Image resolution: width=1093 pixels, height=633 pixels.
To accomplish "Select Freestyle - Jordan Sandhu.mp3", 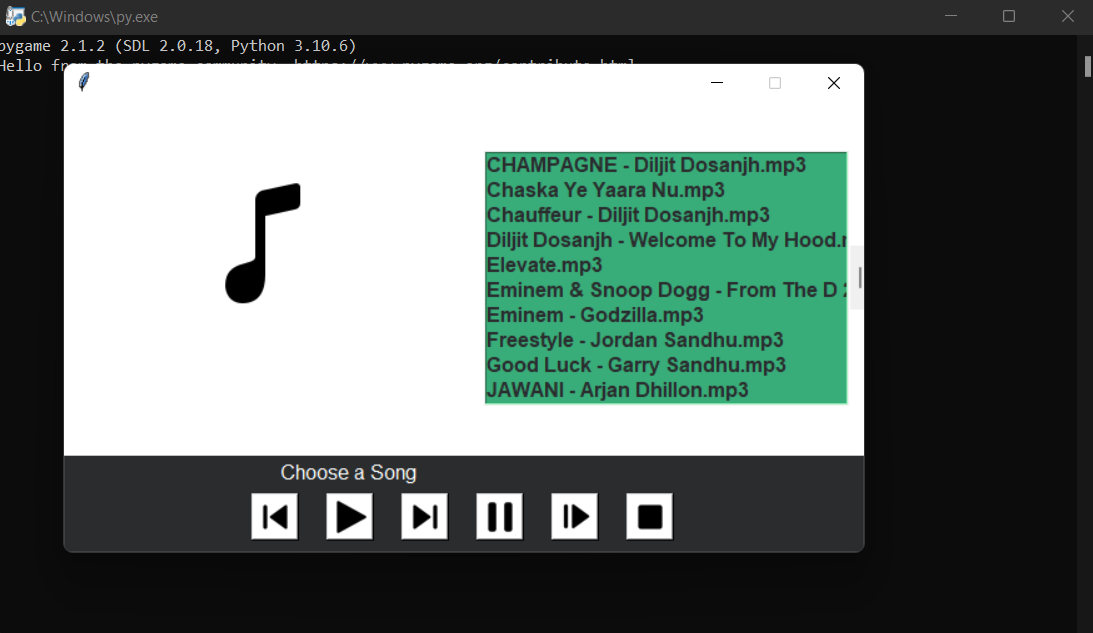I will [x=634, y=339].
